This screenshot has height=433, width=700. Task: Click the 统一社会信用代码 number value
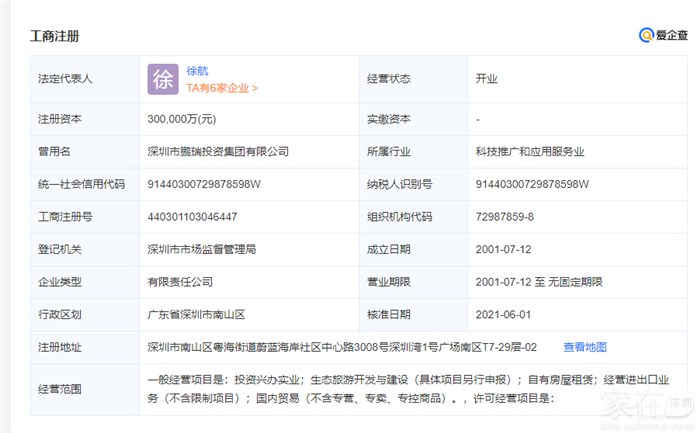tap(204, 184)
